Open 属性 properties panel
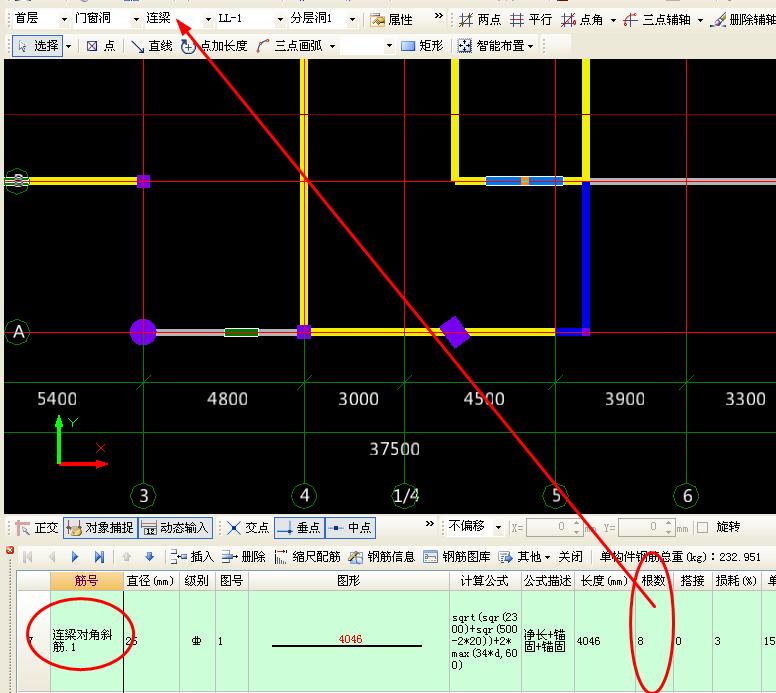Viewport: 776px width, 693px height. (x=391, y=19)
